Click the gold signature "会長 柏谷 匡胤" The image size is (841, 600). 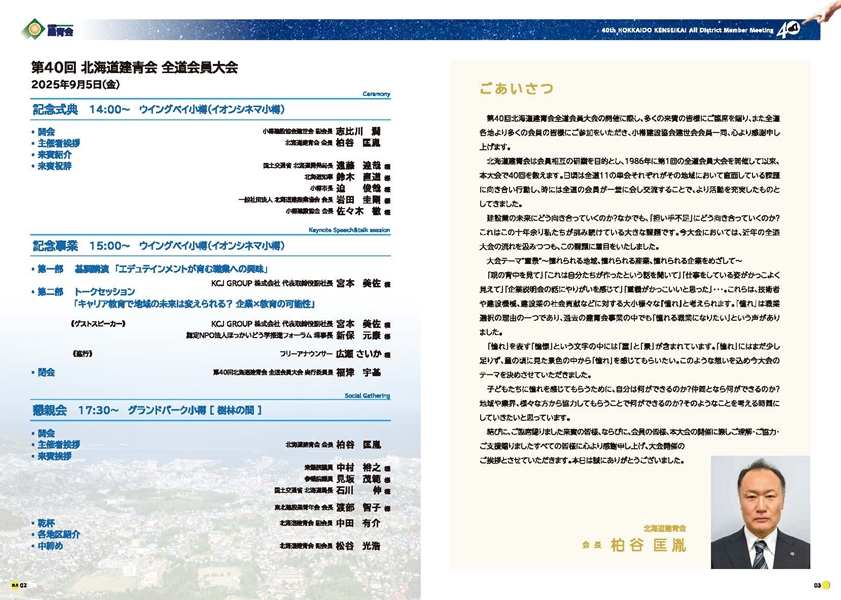pyautogui.click(x=634, y=545)
